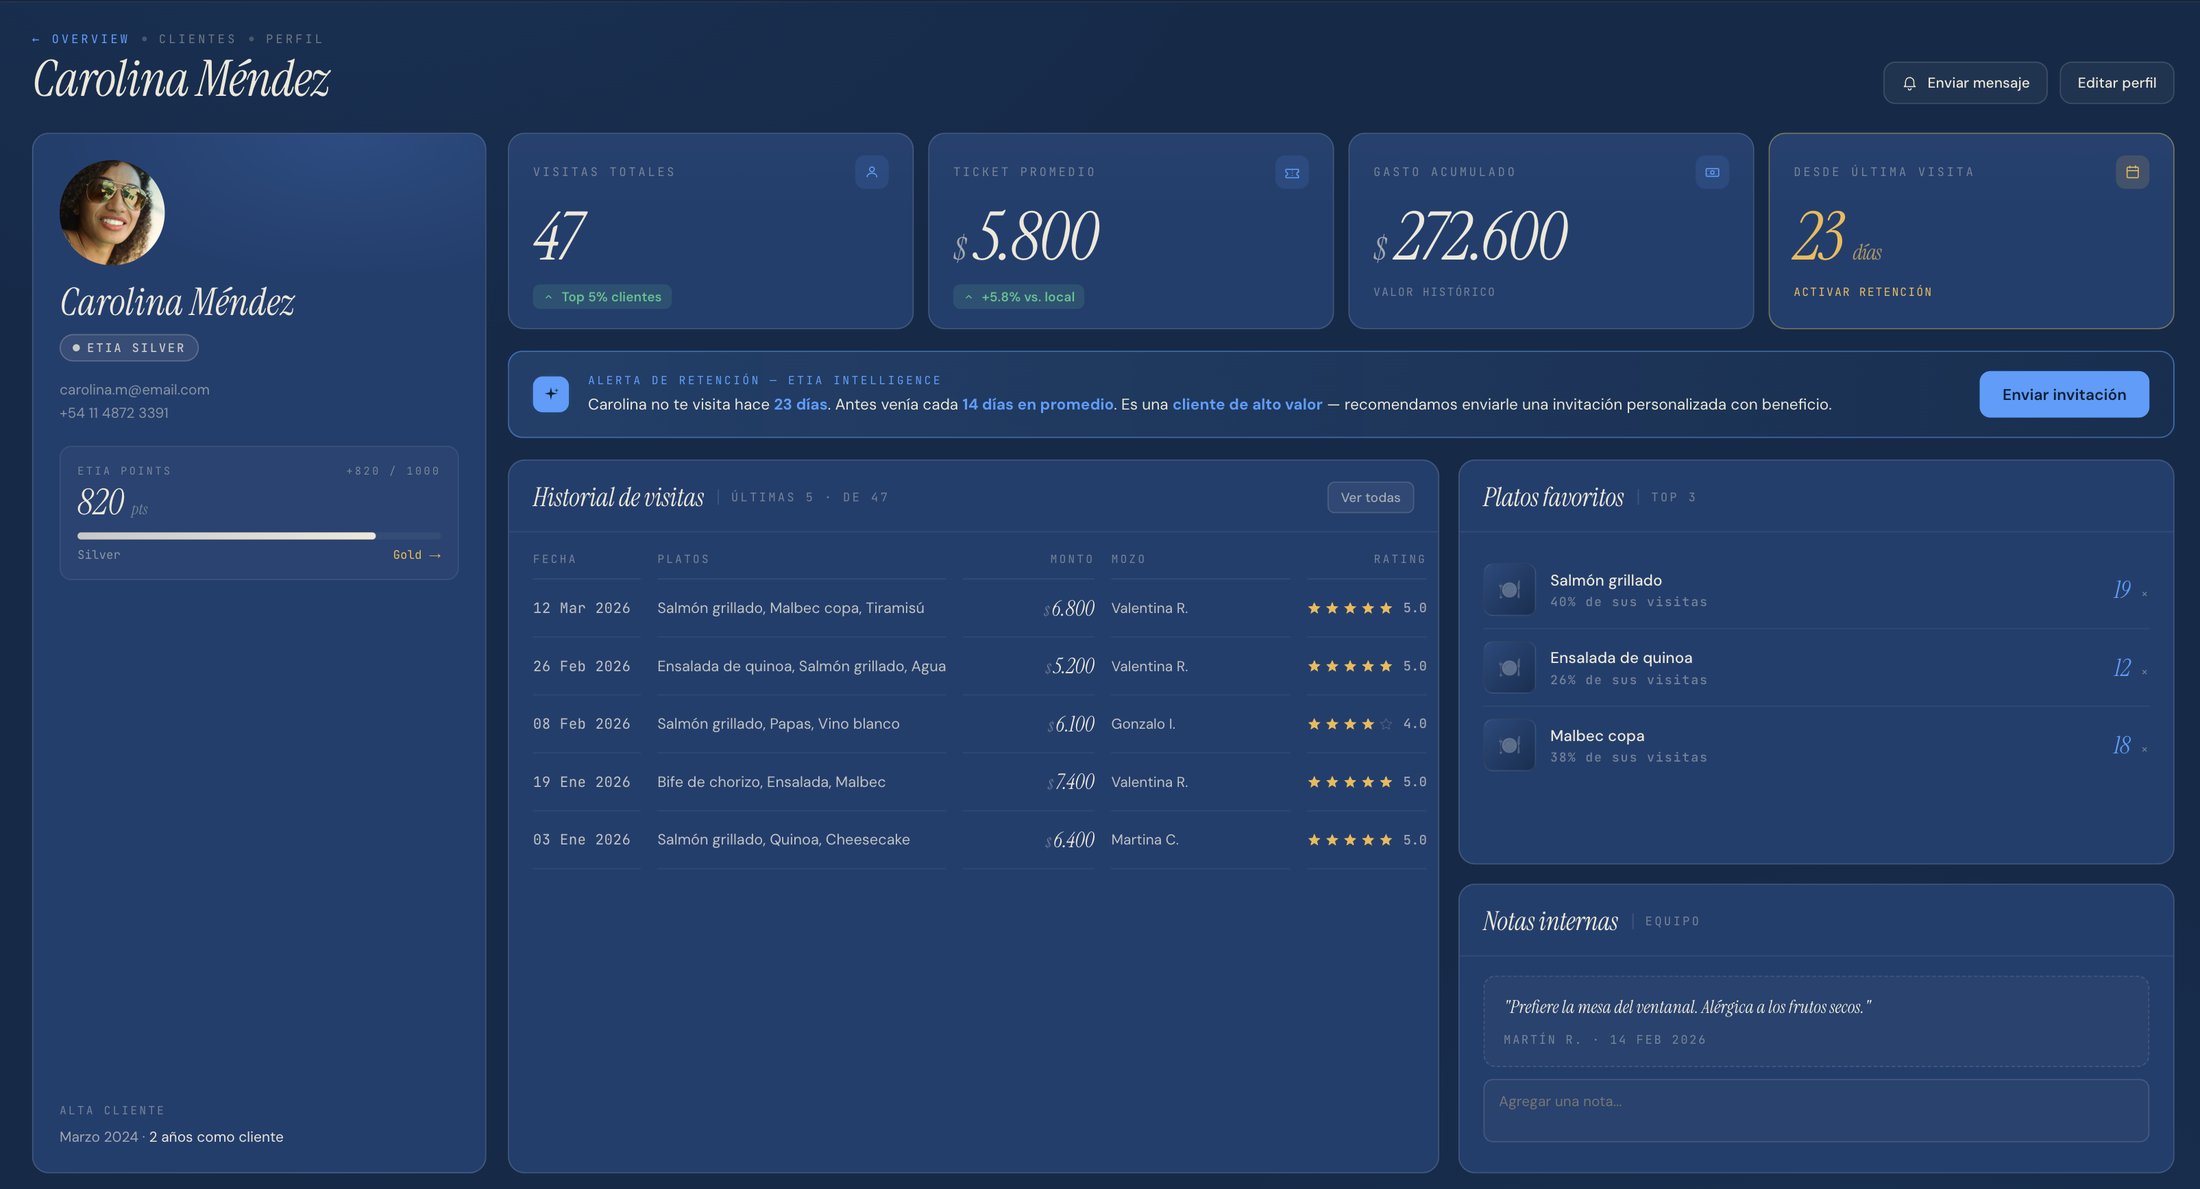This screenshot has height=1189, width=2200.
Task: Click the $6.800 amount
Action: click(1069, 608)
